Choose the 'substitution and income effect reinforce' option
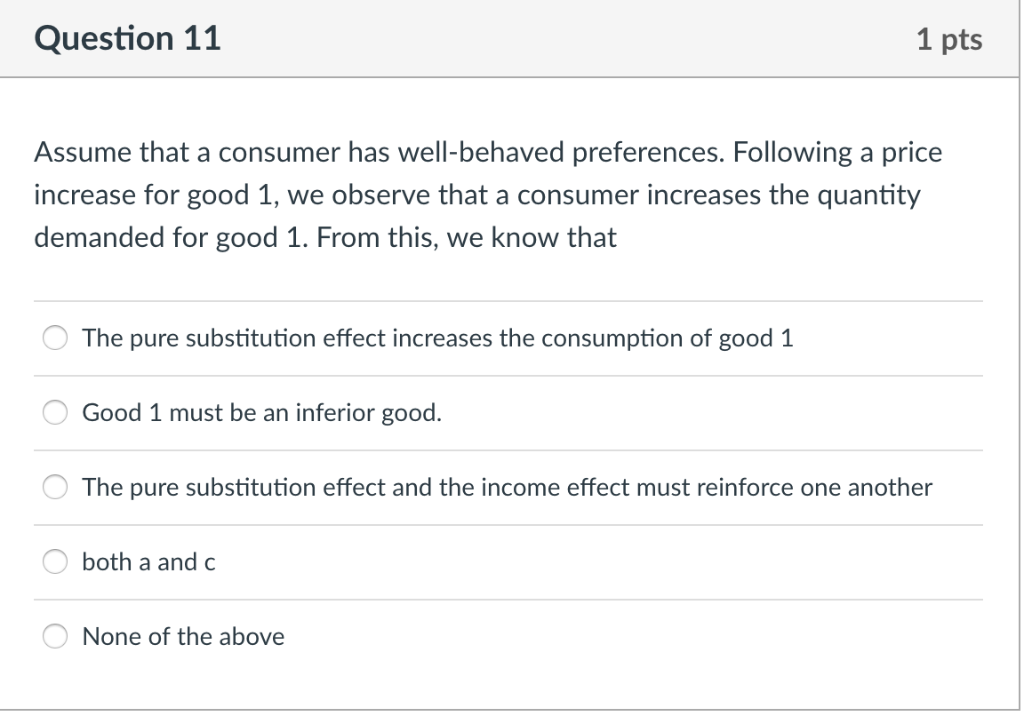The height and width of the screenshot is (716, 1024). [x=55, y=487]
